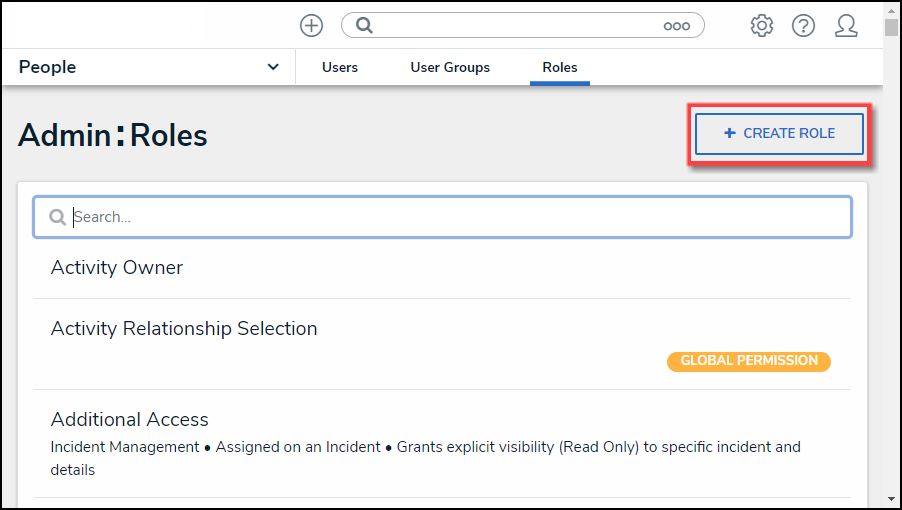Expand the People dropdown chevron
Image resolution: width=902 pixels, height=510 pixels.
273,67
